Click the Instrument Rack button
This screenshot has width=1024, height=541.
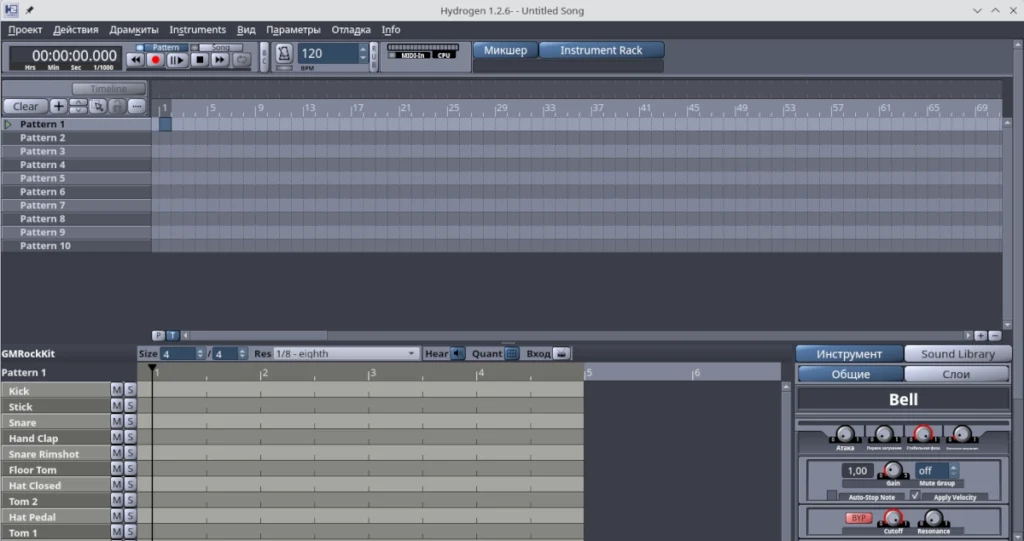point(601,50)
